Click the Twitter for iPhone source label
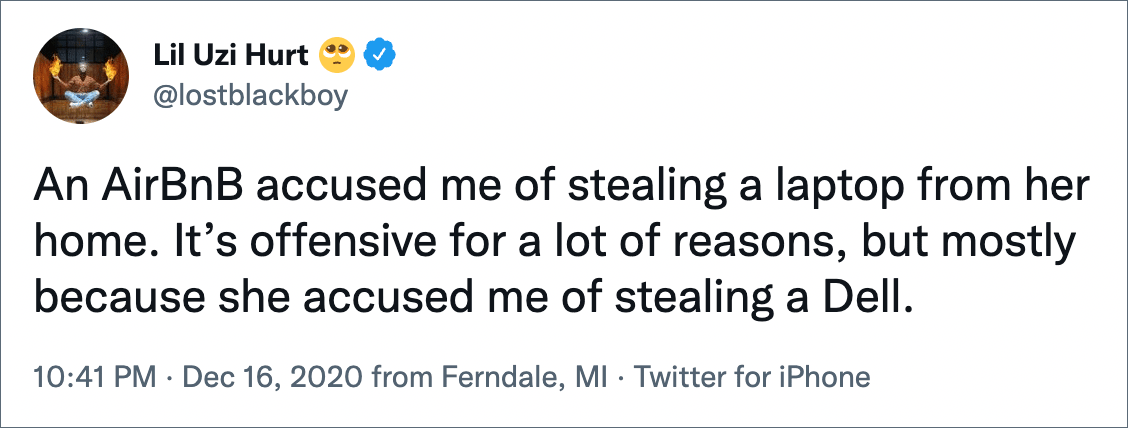The image size is (1128, 428). (750, 376)
